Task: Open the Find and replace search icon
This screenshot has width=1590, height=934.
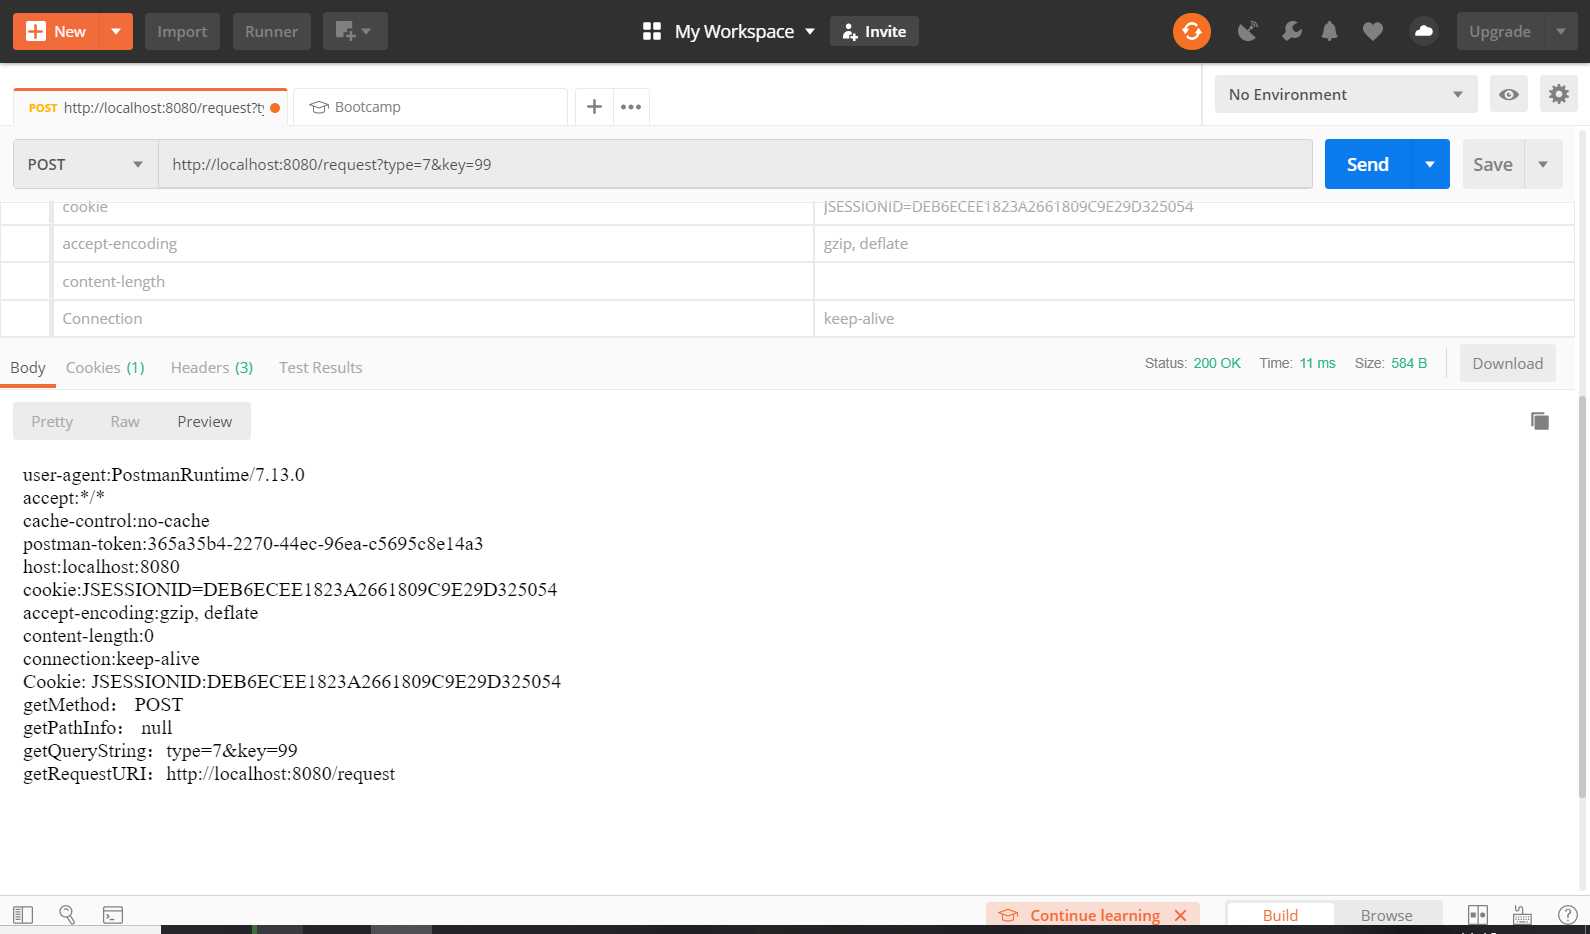Action: coord(68,914)
